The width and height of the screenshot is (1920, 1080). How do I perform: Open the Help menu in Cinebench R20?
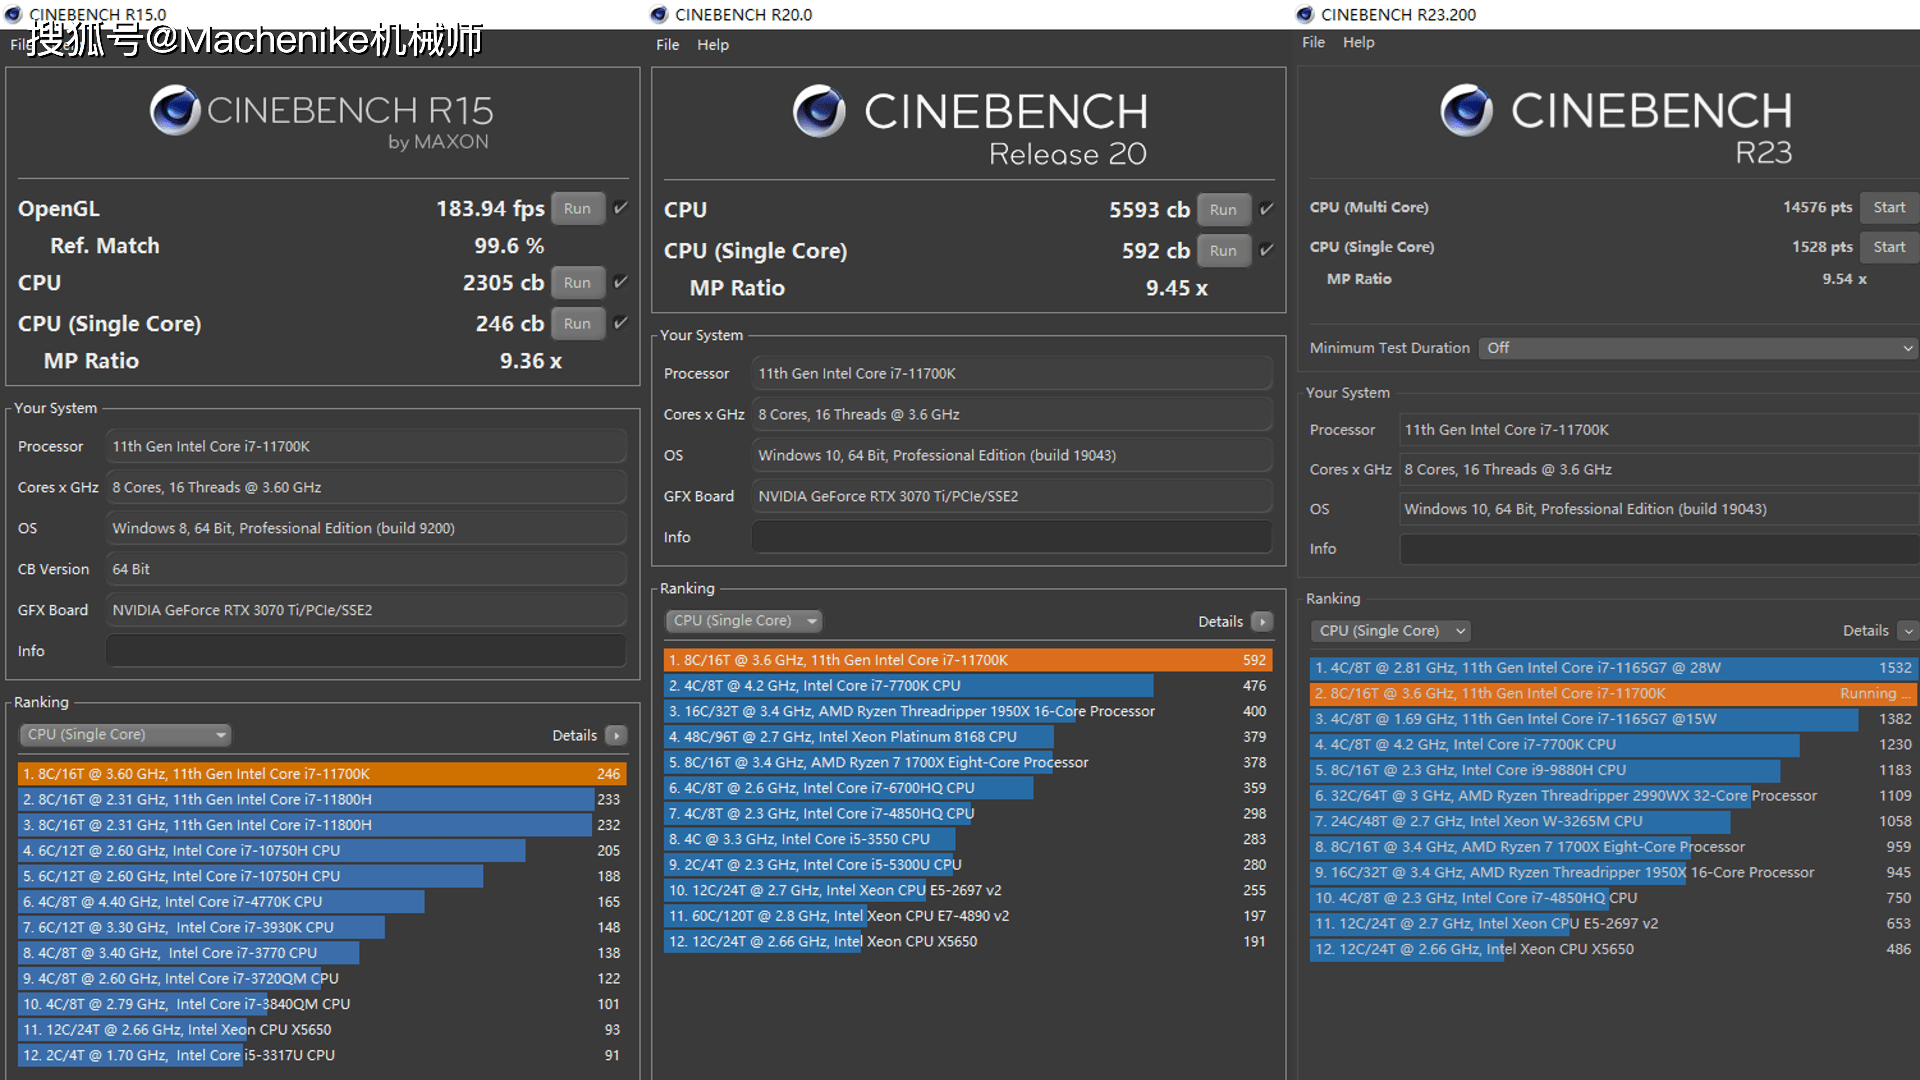713,44
